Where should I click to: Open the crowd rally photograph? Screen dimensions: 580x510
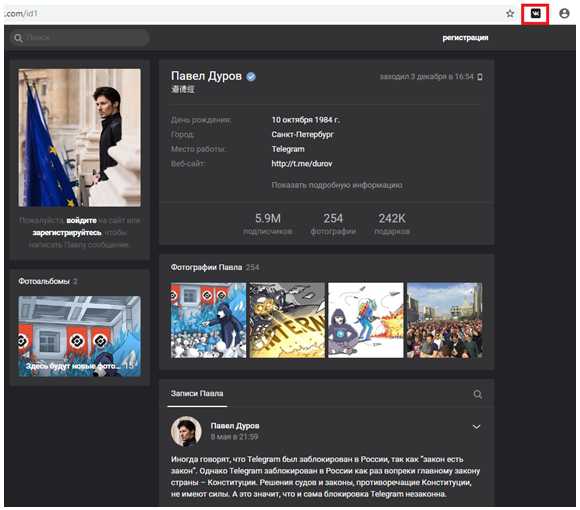(445, 320)
